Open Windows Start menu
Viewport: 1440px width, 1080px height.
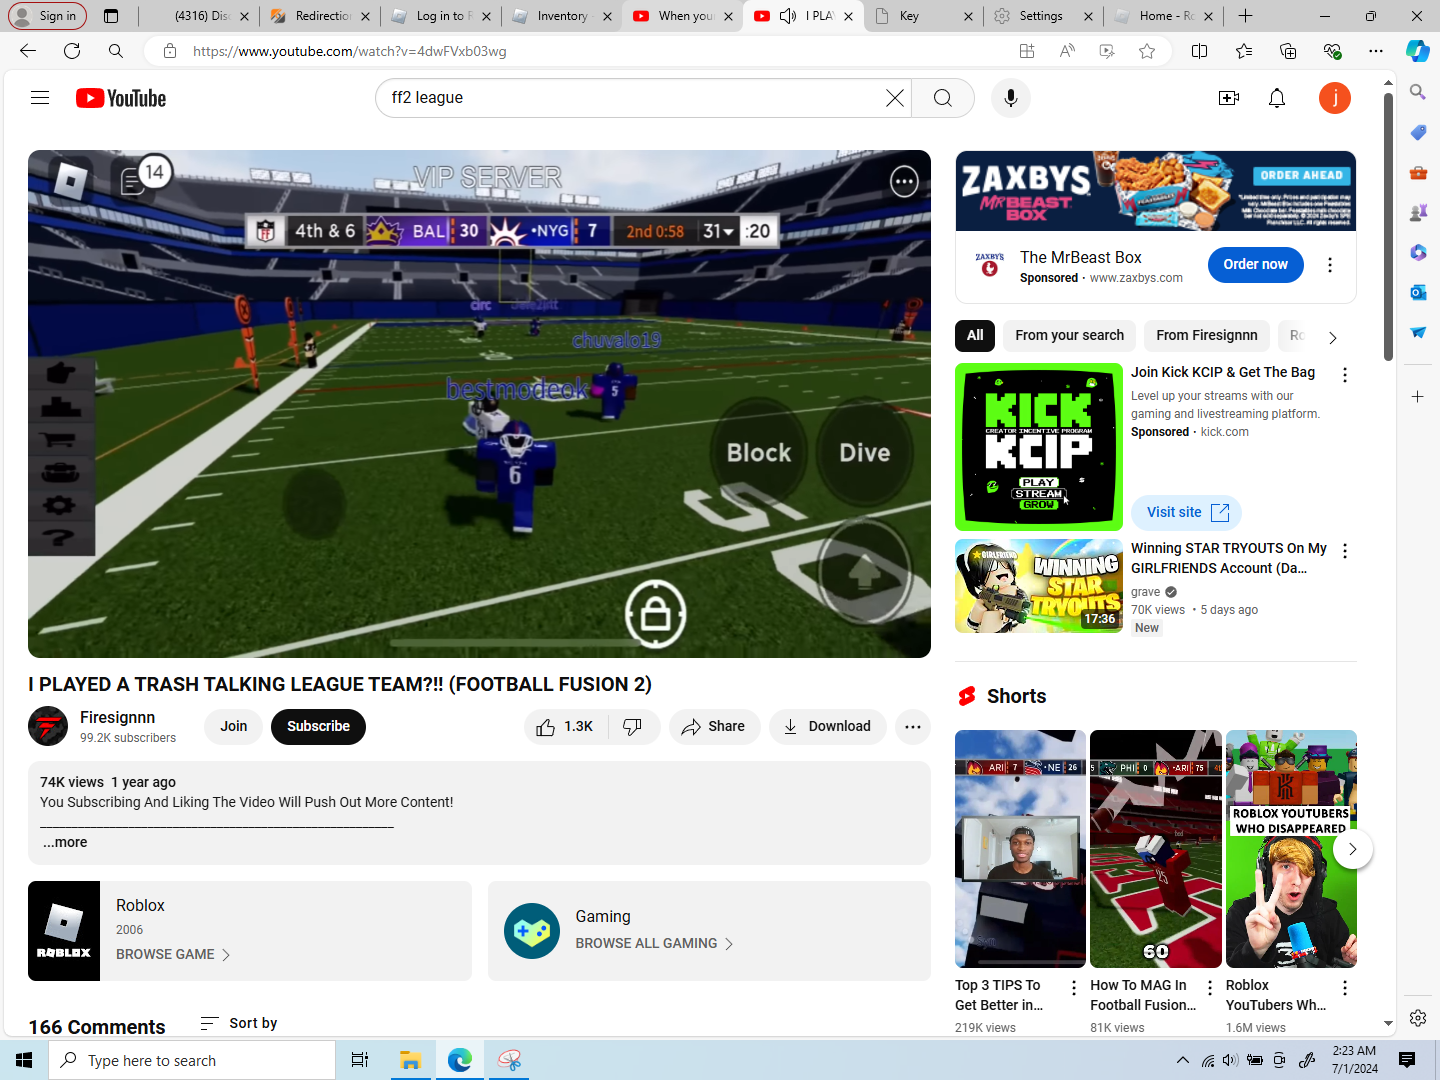[24, 1060]
